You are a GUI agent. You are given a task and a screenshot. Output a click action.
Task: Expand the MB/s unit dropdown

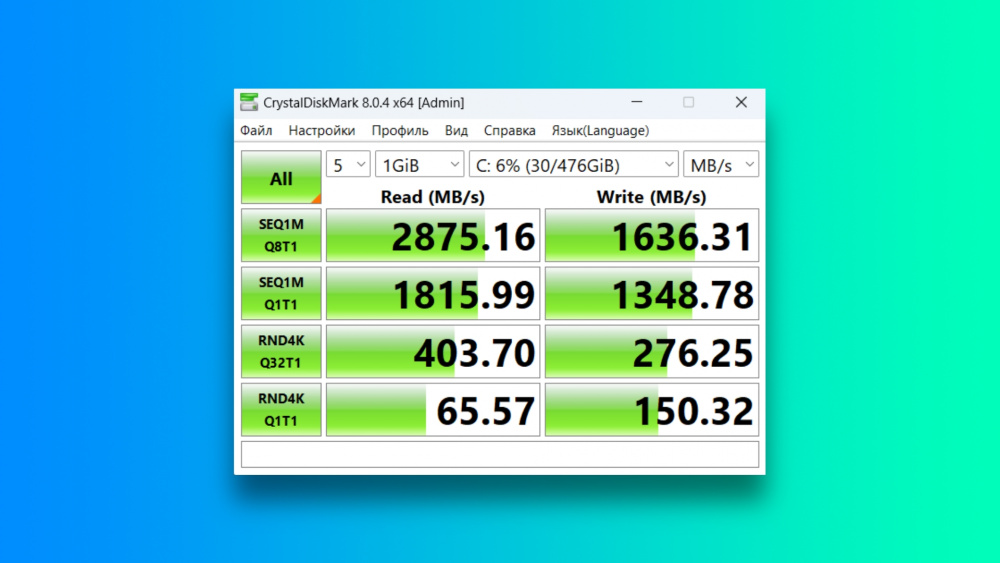pos(721,165)
